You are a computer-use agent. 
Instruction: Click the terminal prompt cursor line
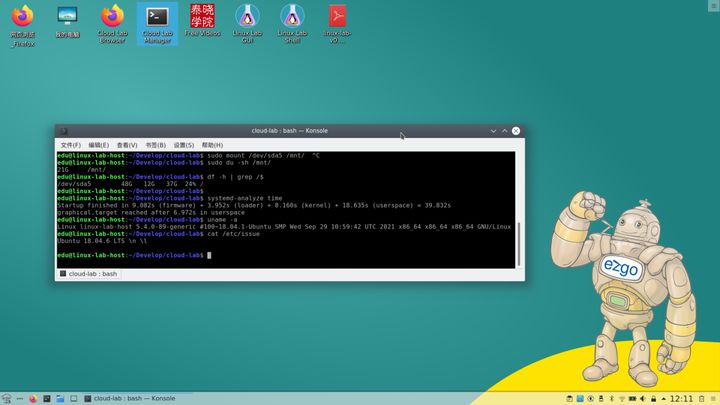pos(134,255)
